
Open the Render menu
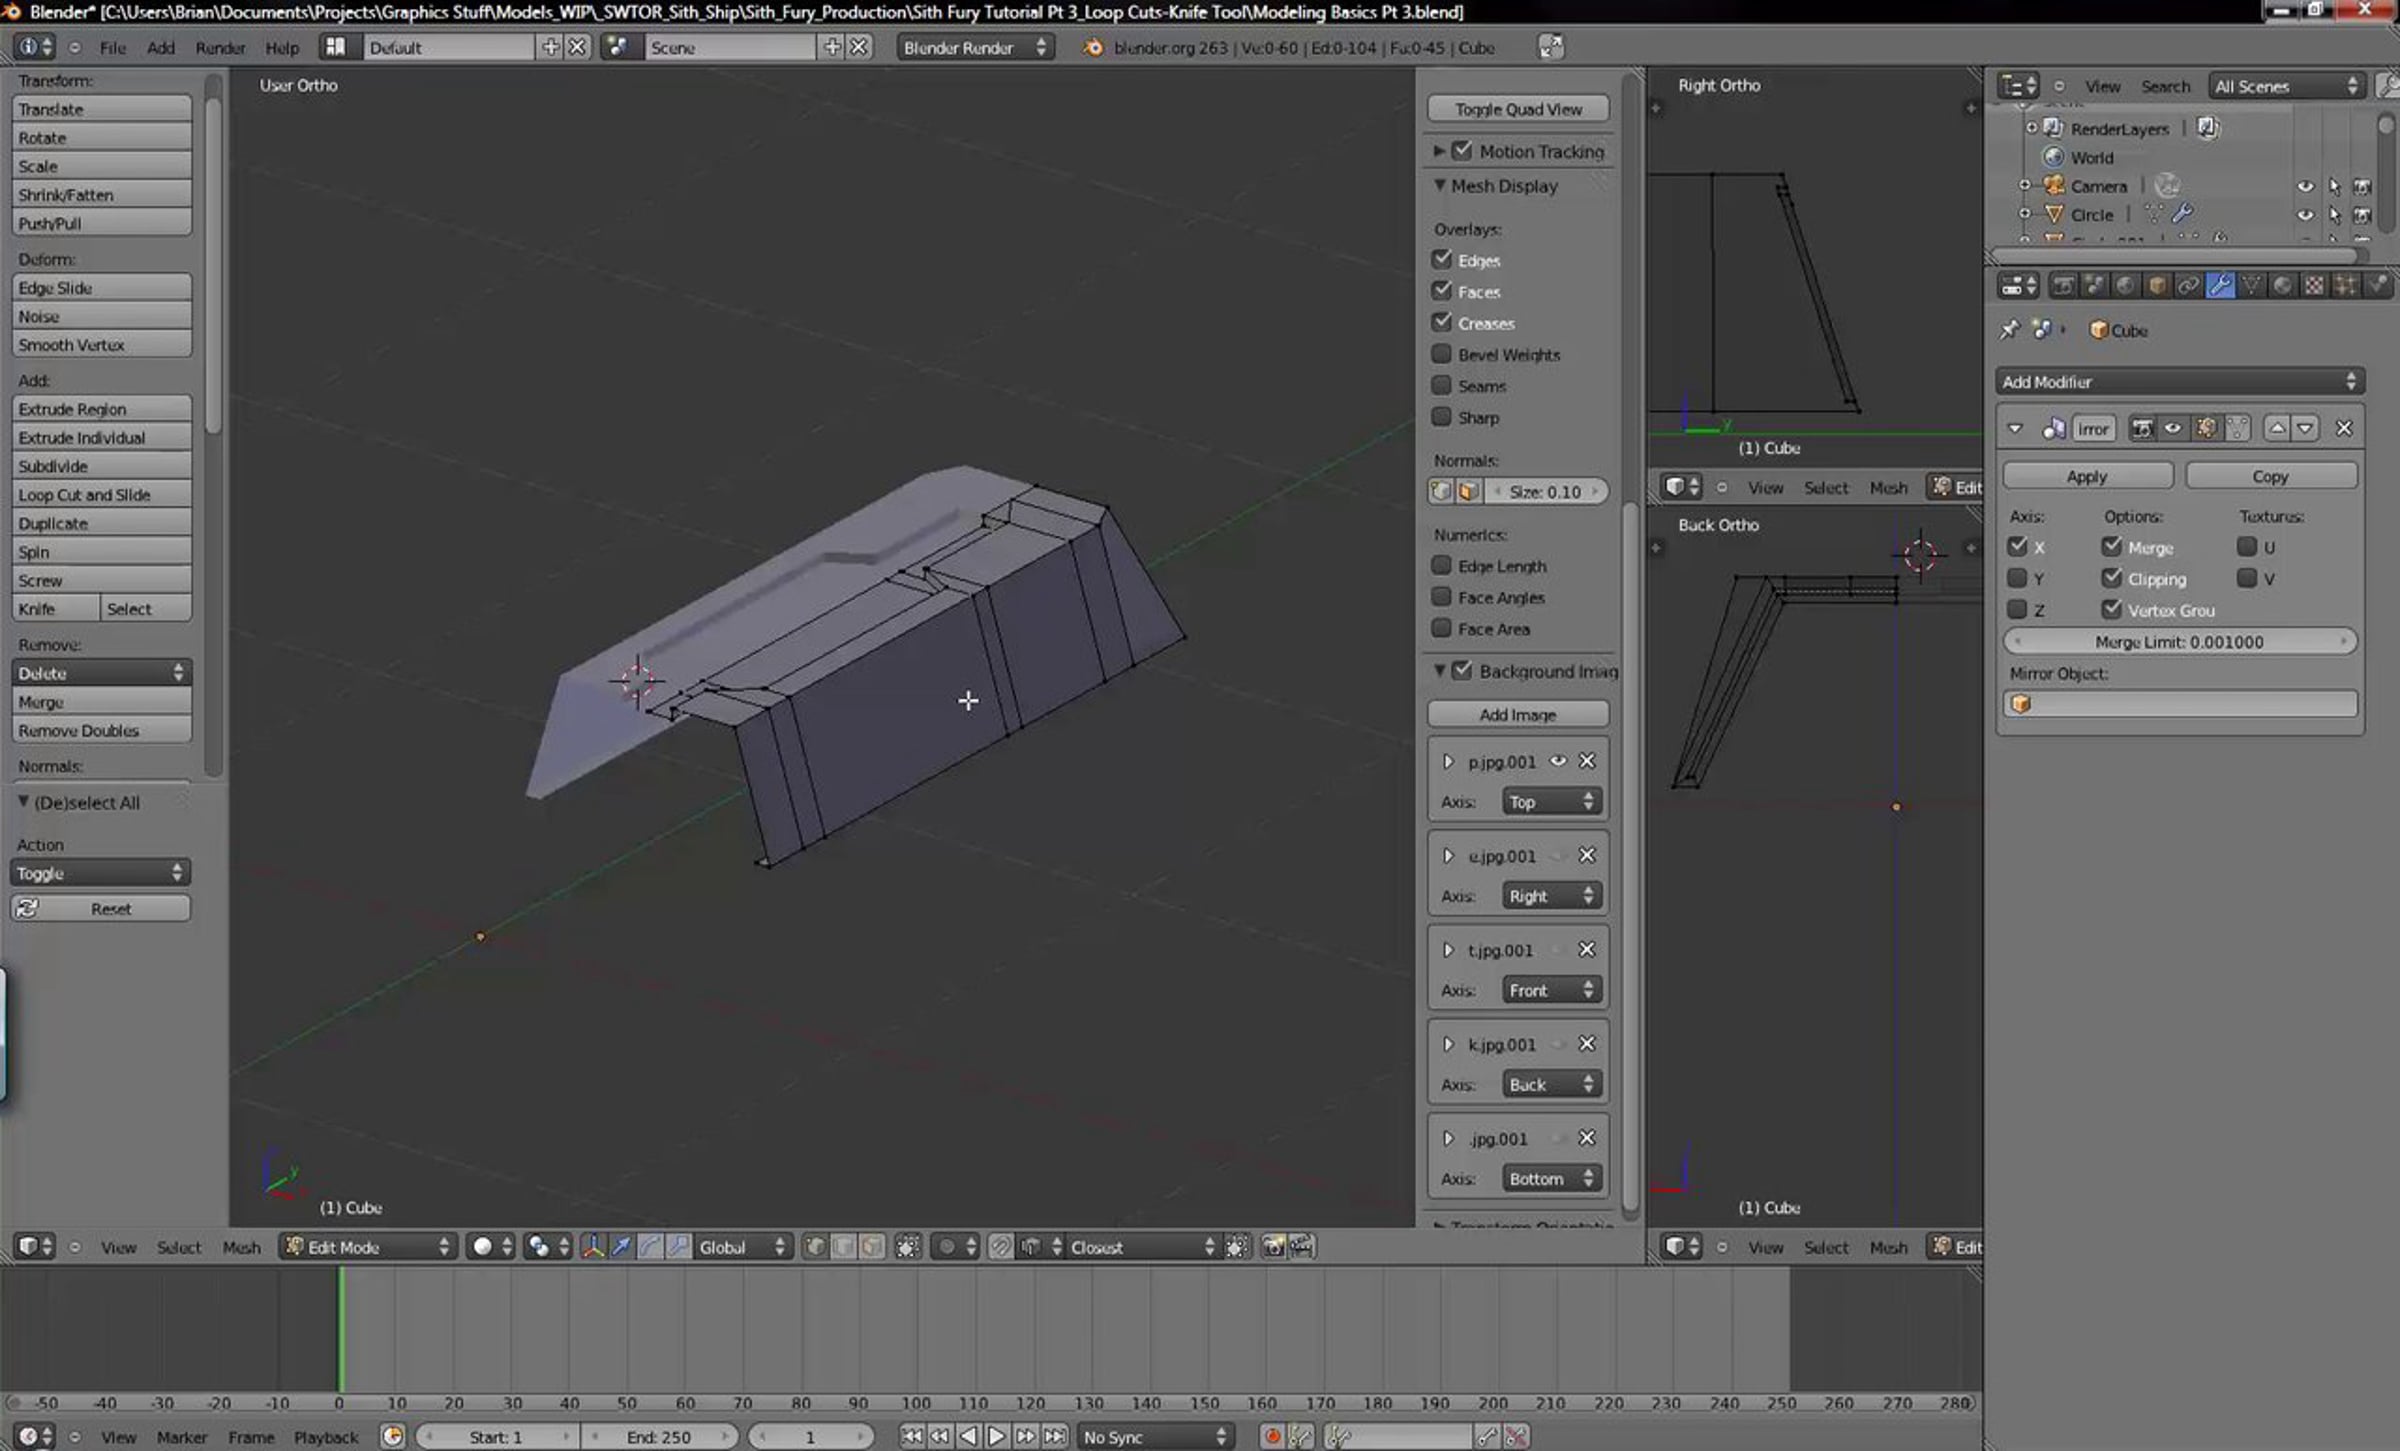220,47
